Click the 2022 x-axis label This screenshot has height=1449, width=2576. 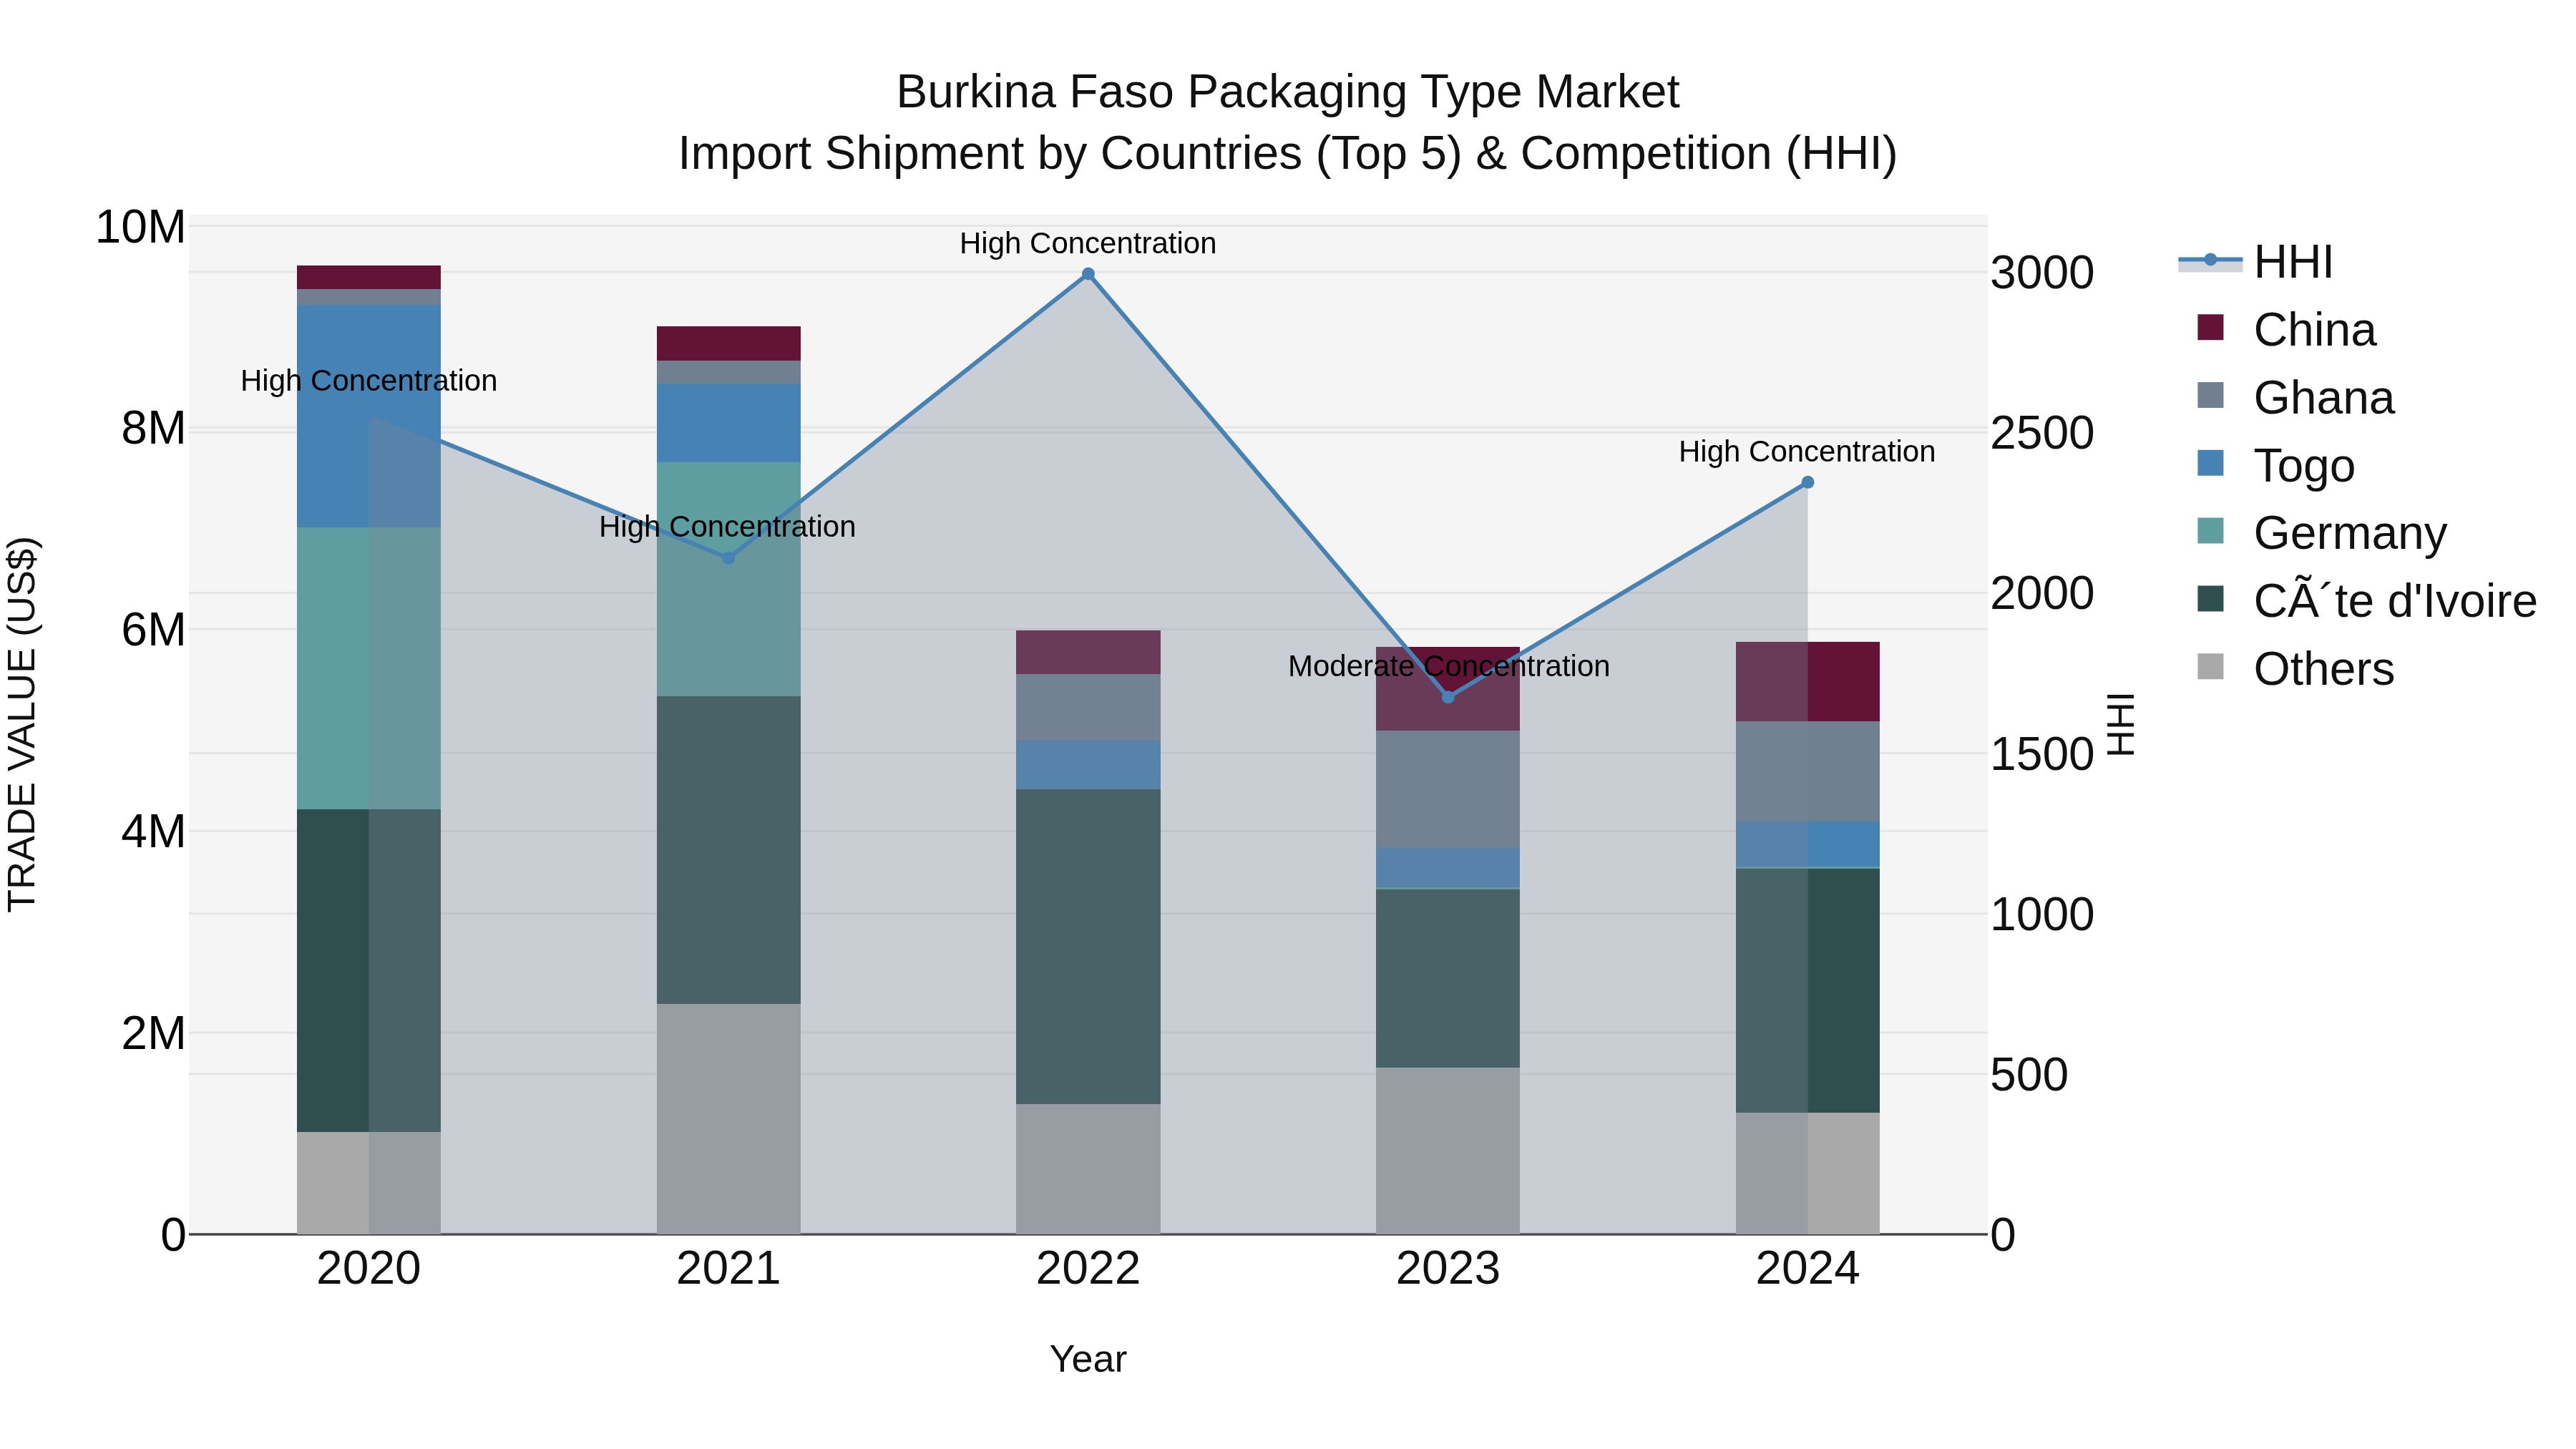coord(1088,1269)
